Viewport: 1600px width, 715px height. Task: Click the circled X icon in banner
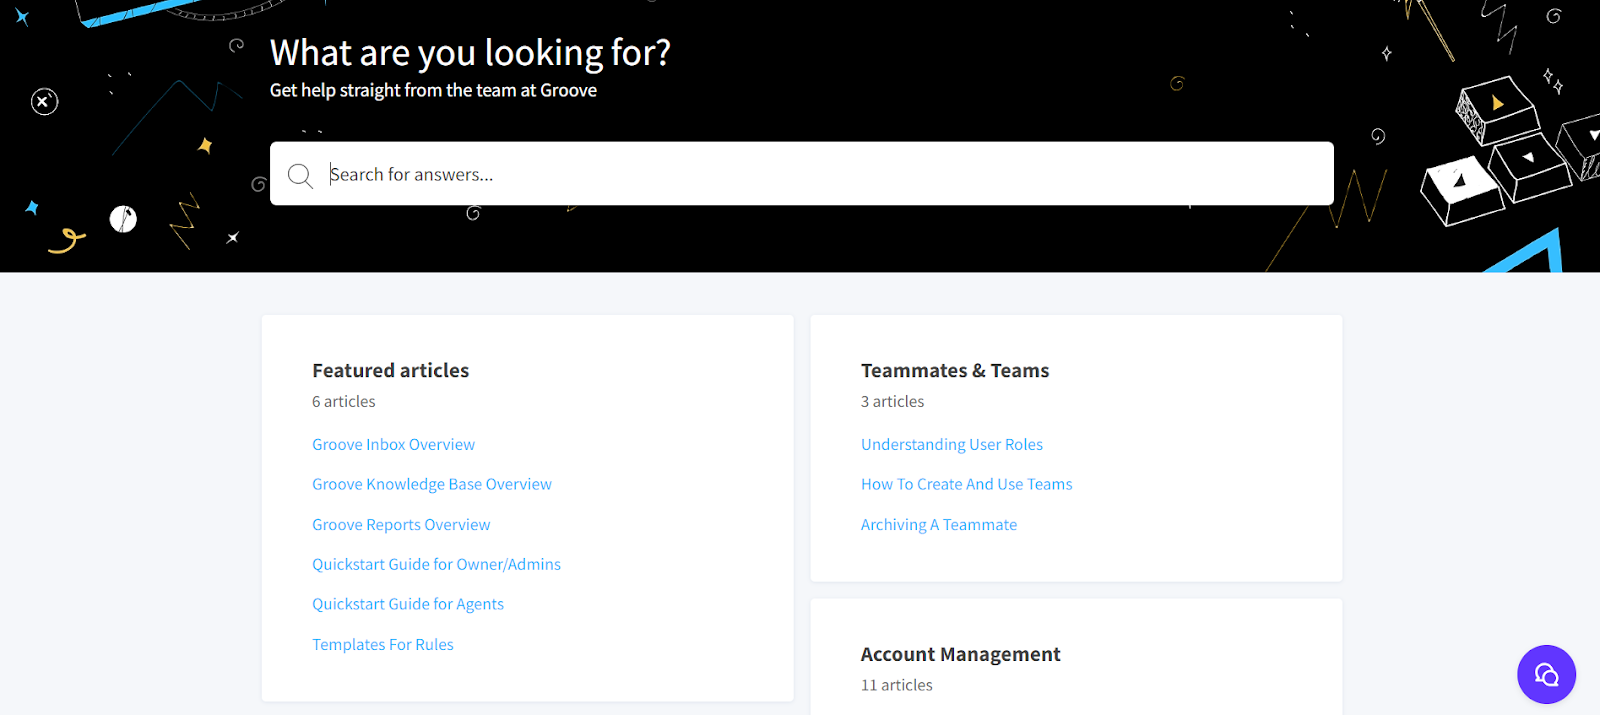(x=44, y=102)
